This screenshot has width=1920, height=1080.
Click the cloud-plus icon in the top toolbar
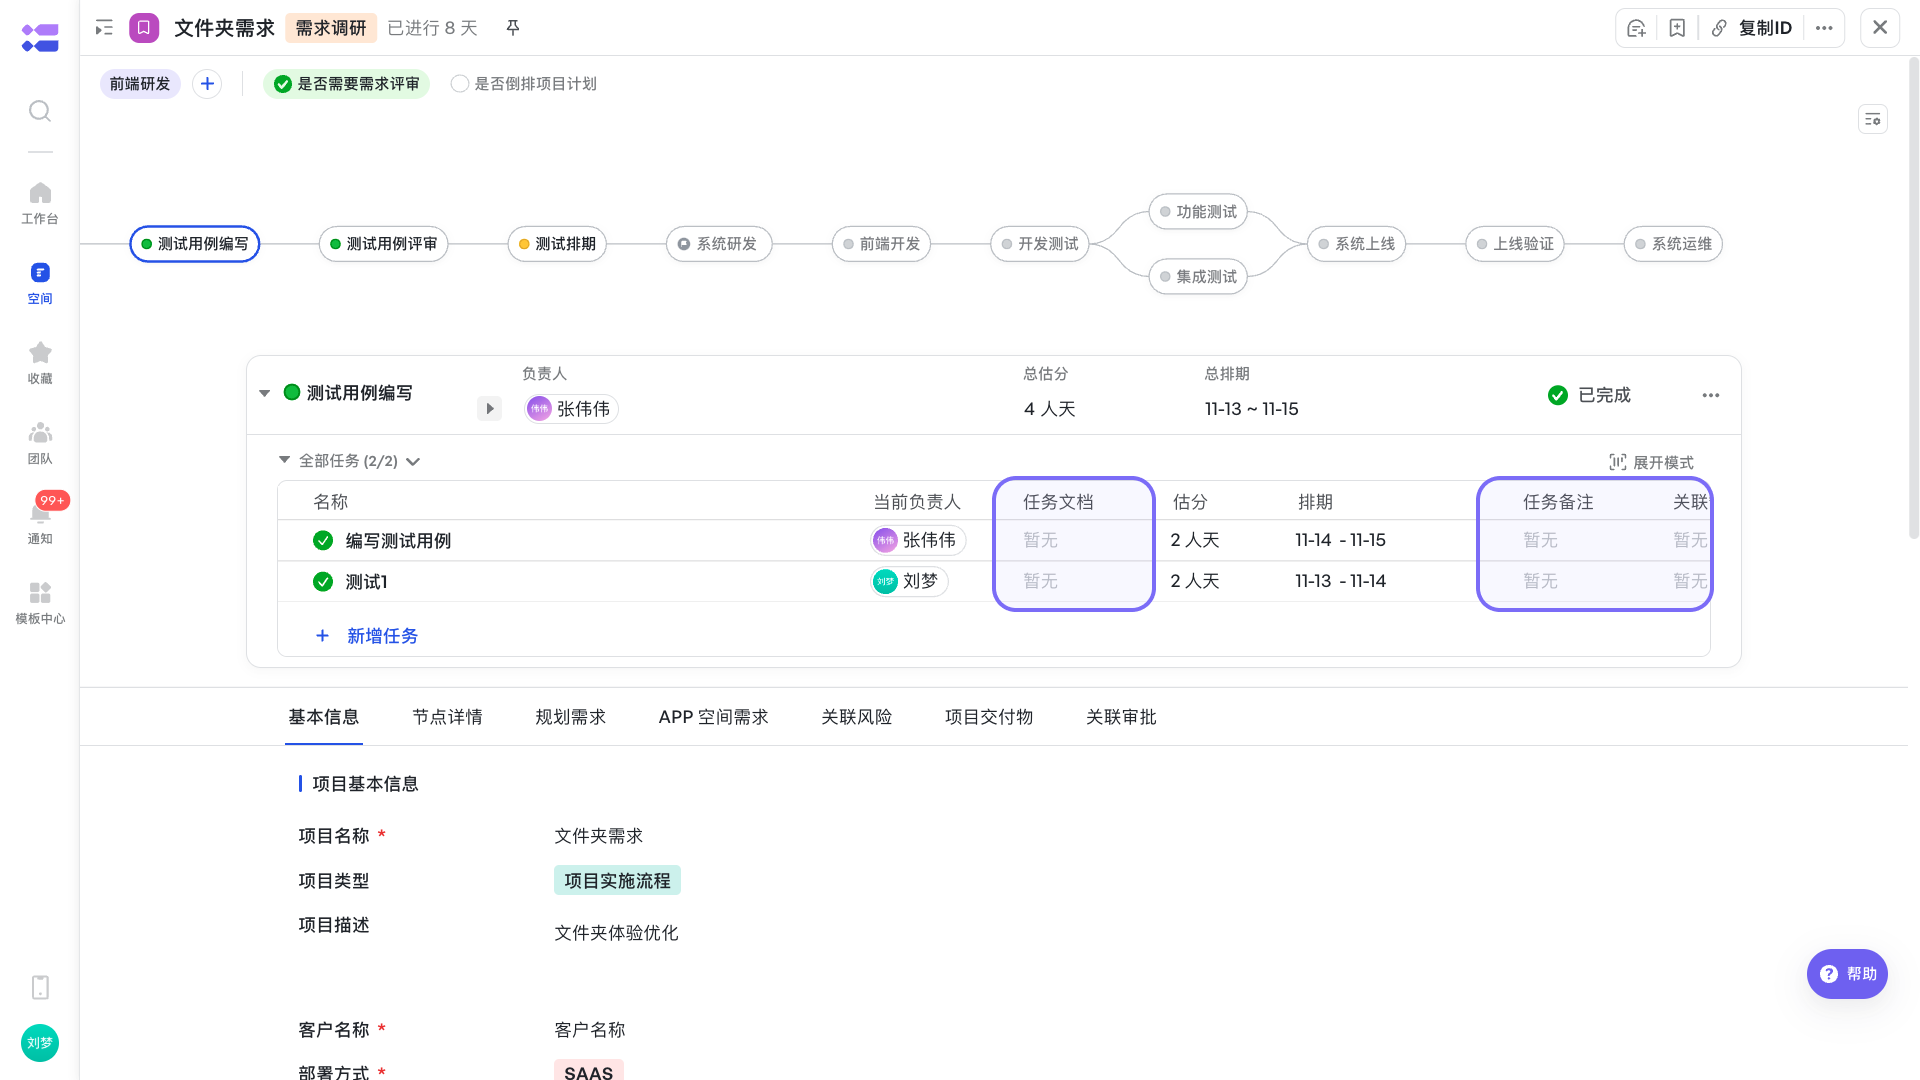click(x=1636, y=28)
